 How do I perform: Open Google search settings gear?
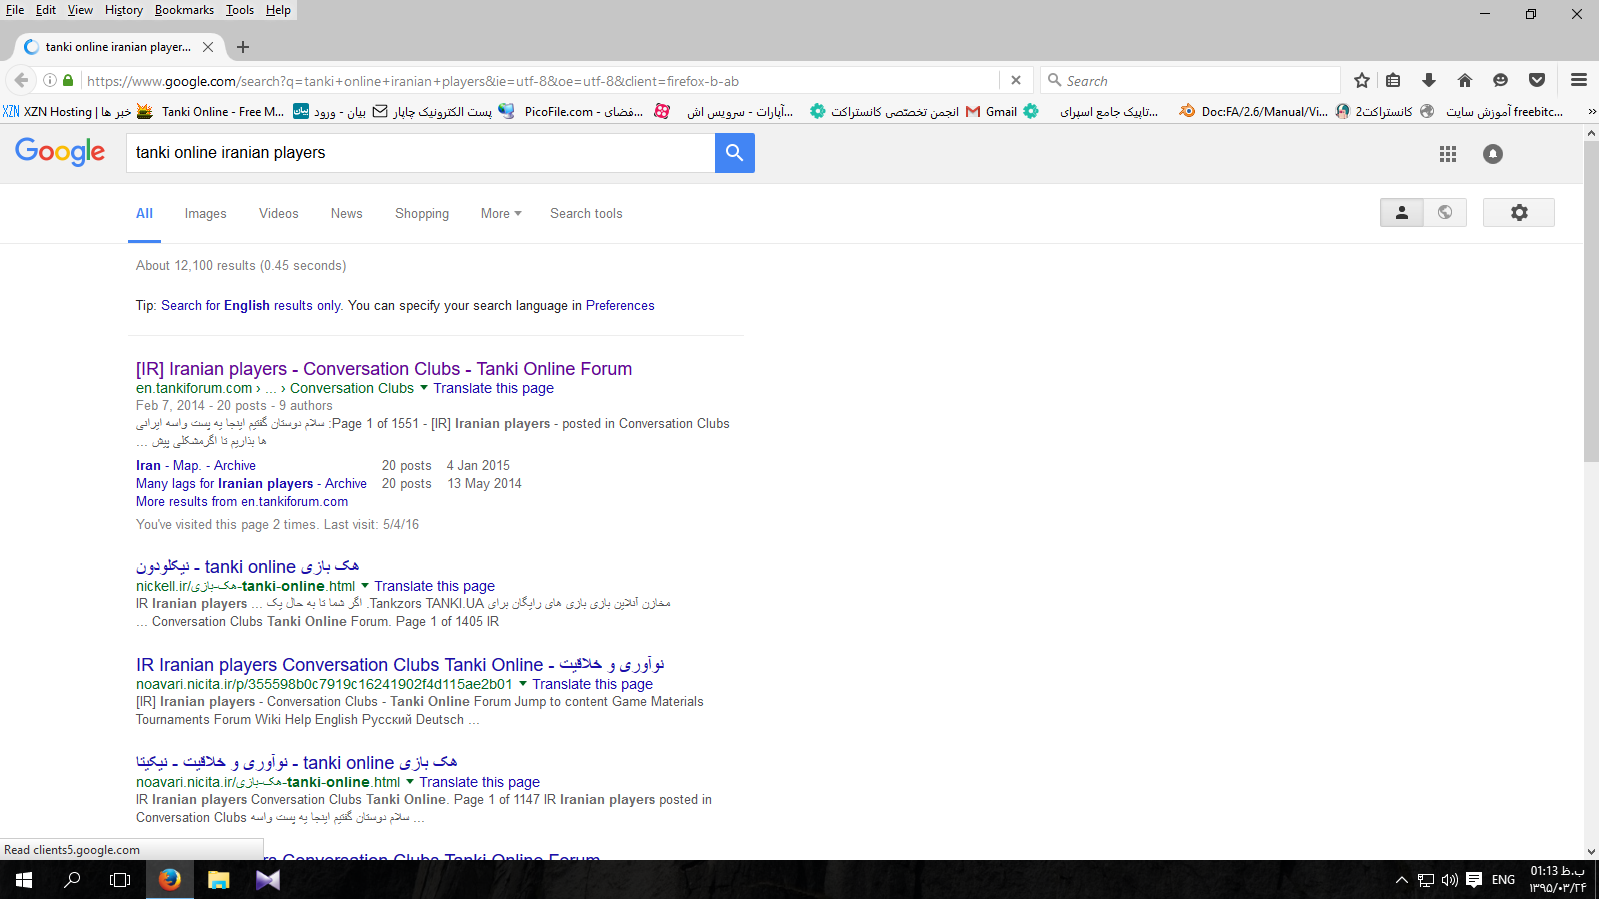1518,213
